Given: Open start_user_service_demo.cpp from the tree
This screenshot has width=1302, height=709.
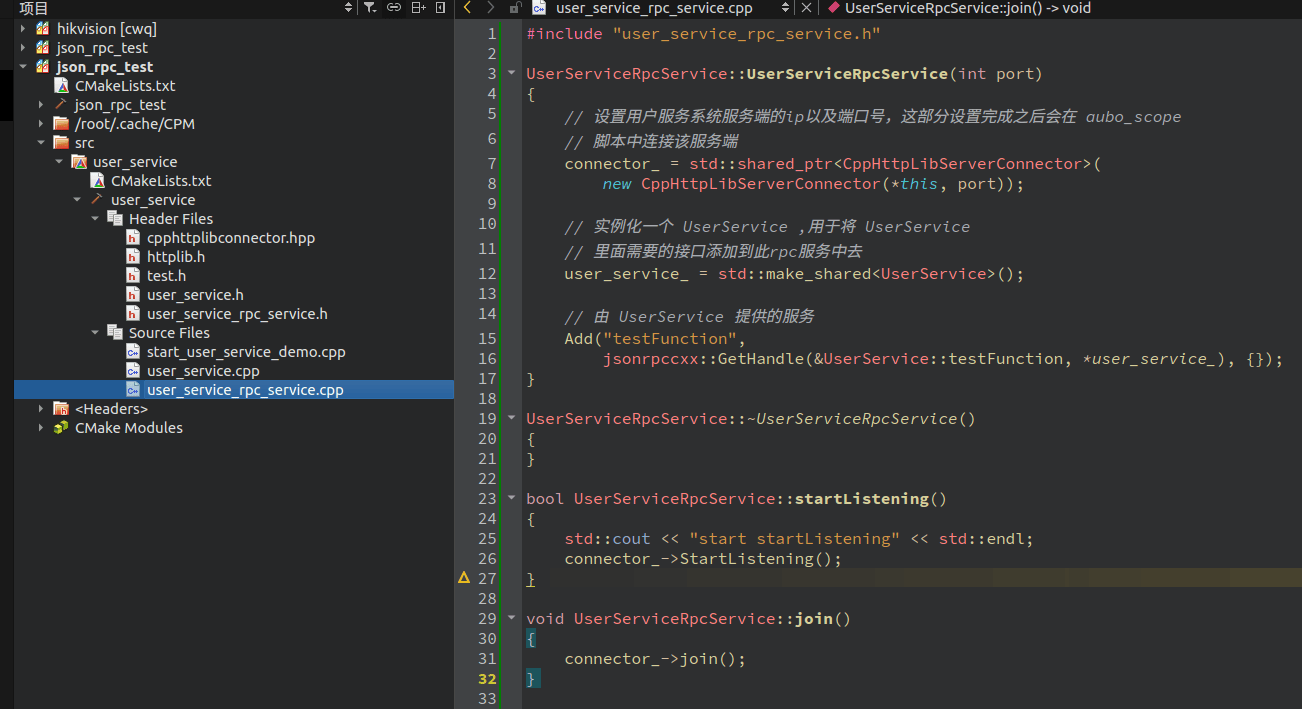Looking at the screenshot, I should click(246, 352).
